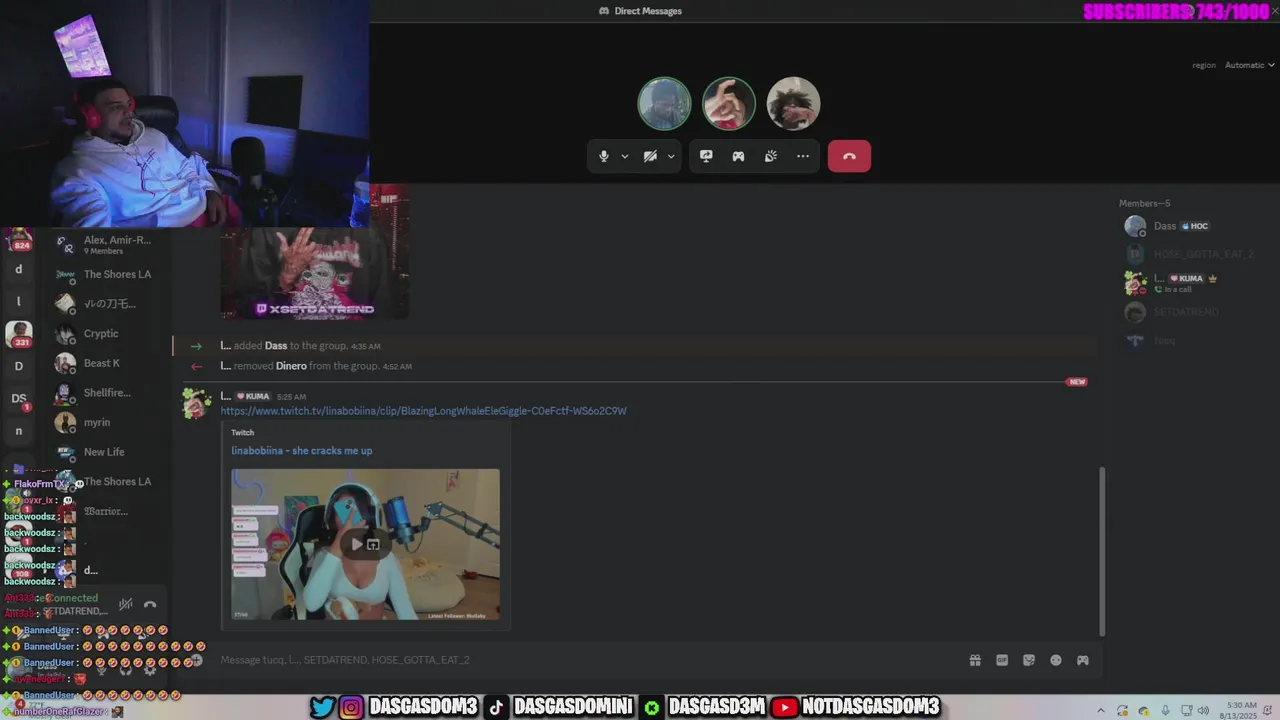Screen dimensions: 1280x720
Task: Open the GIF picker
Action: [x=1002, y=660]
